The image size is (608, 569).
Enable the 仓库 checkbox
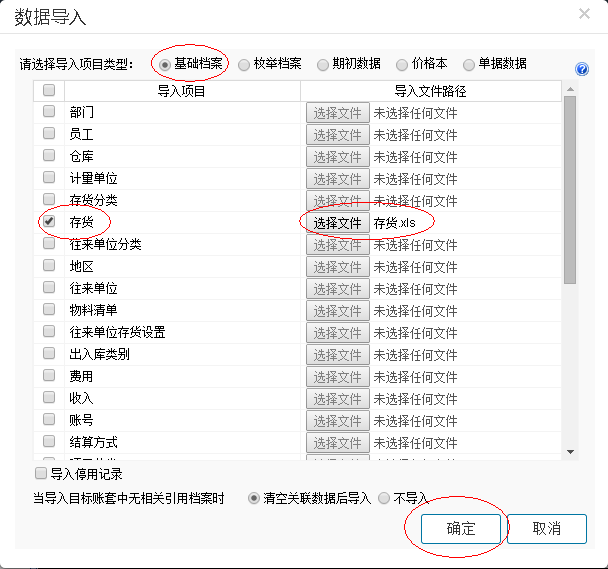click(x=49, y=156)
